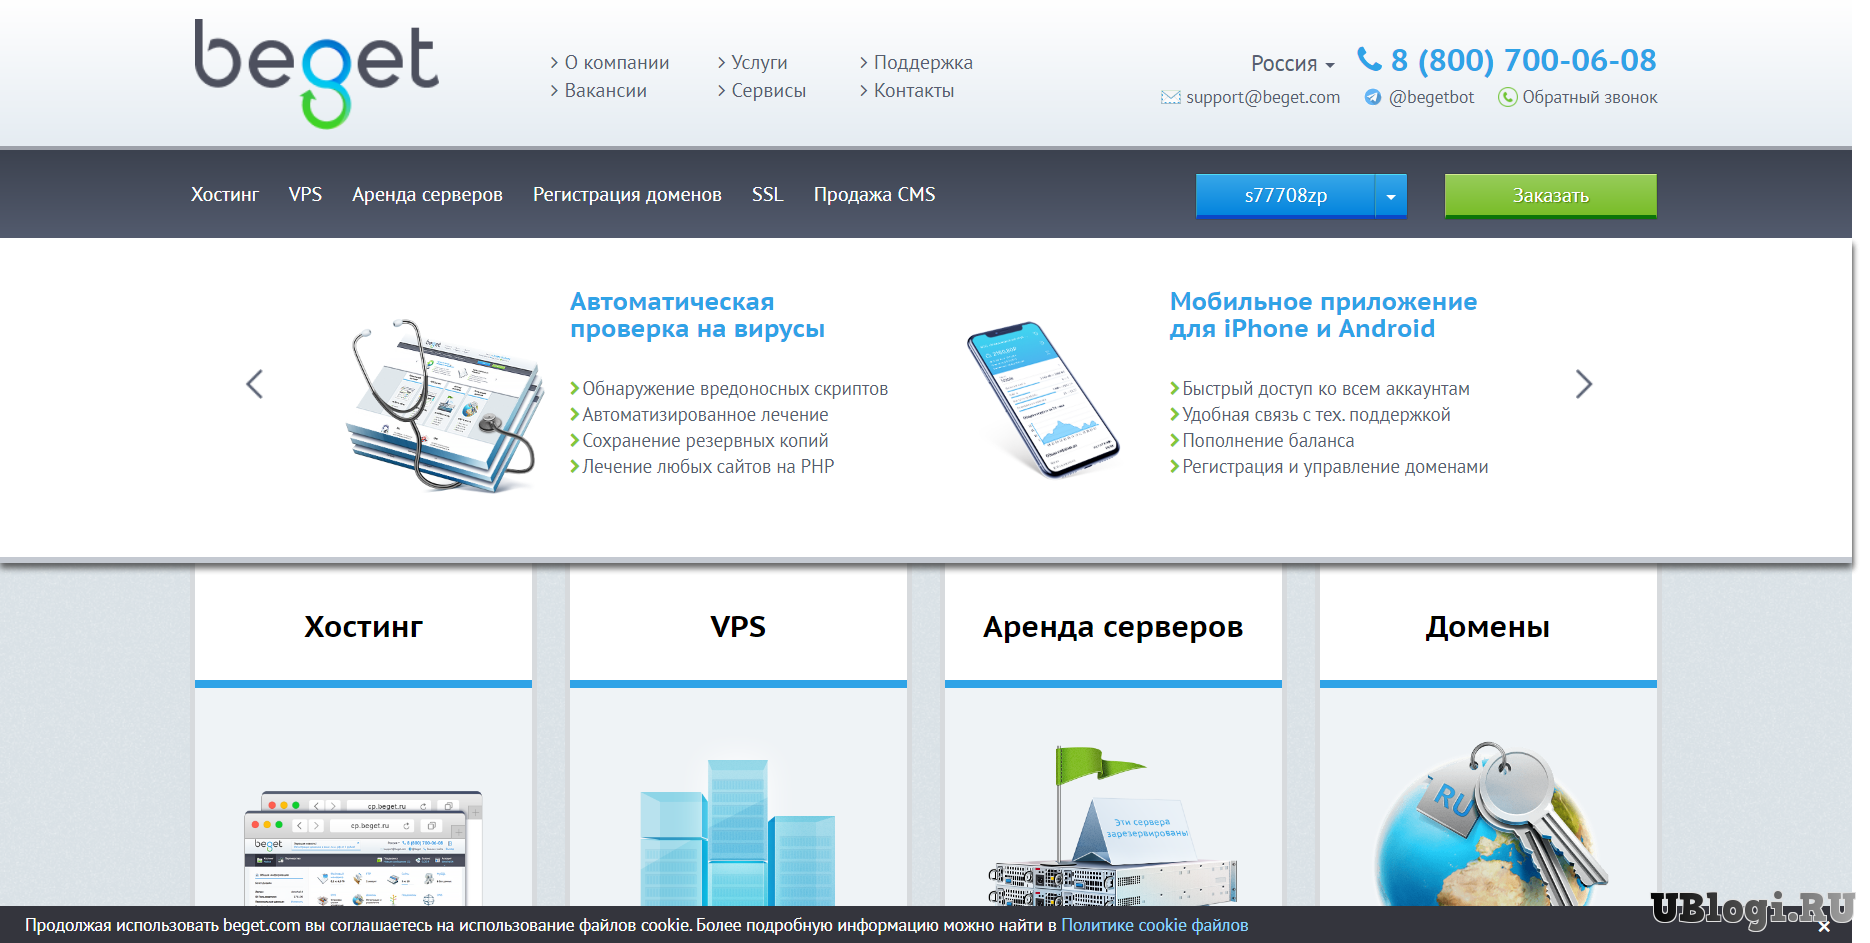The image size is (1870, 943).
Task: Open Регистрация доменов in navigation bar
Action: tap(627, 195)
